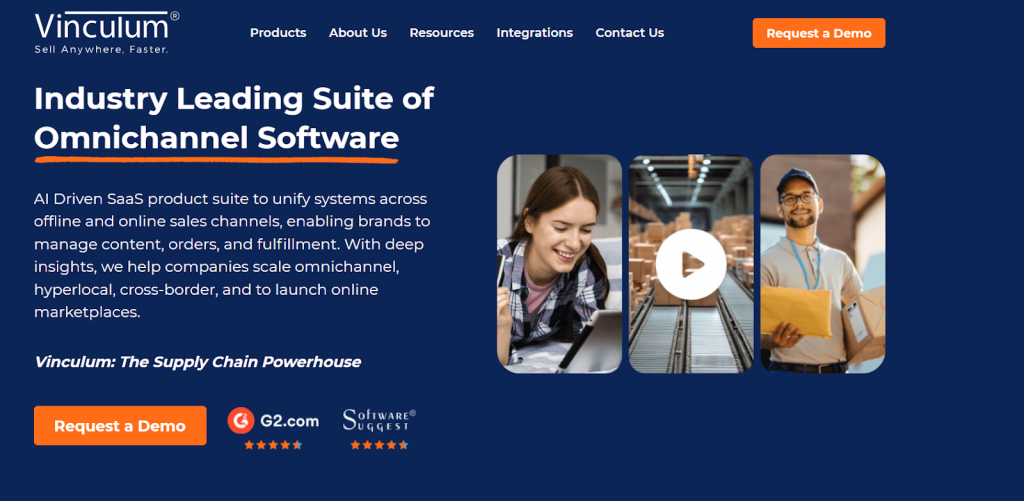
Task: Click Request a Demo in the top navigation
Action: (x=818, y=33)
